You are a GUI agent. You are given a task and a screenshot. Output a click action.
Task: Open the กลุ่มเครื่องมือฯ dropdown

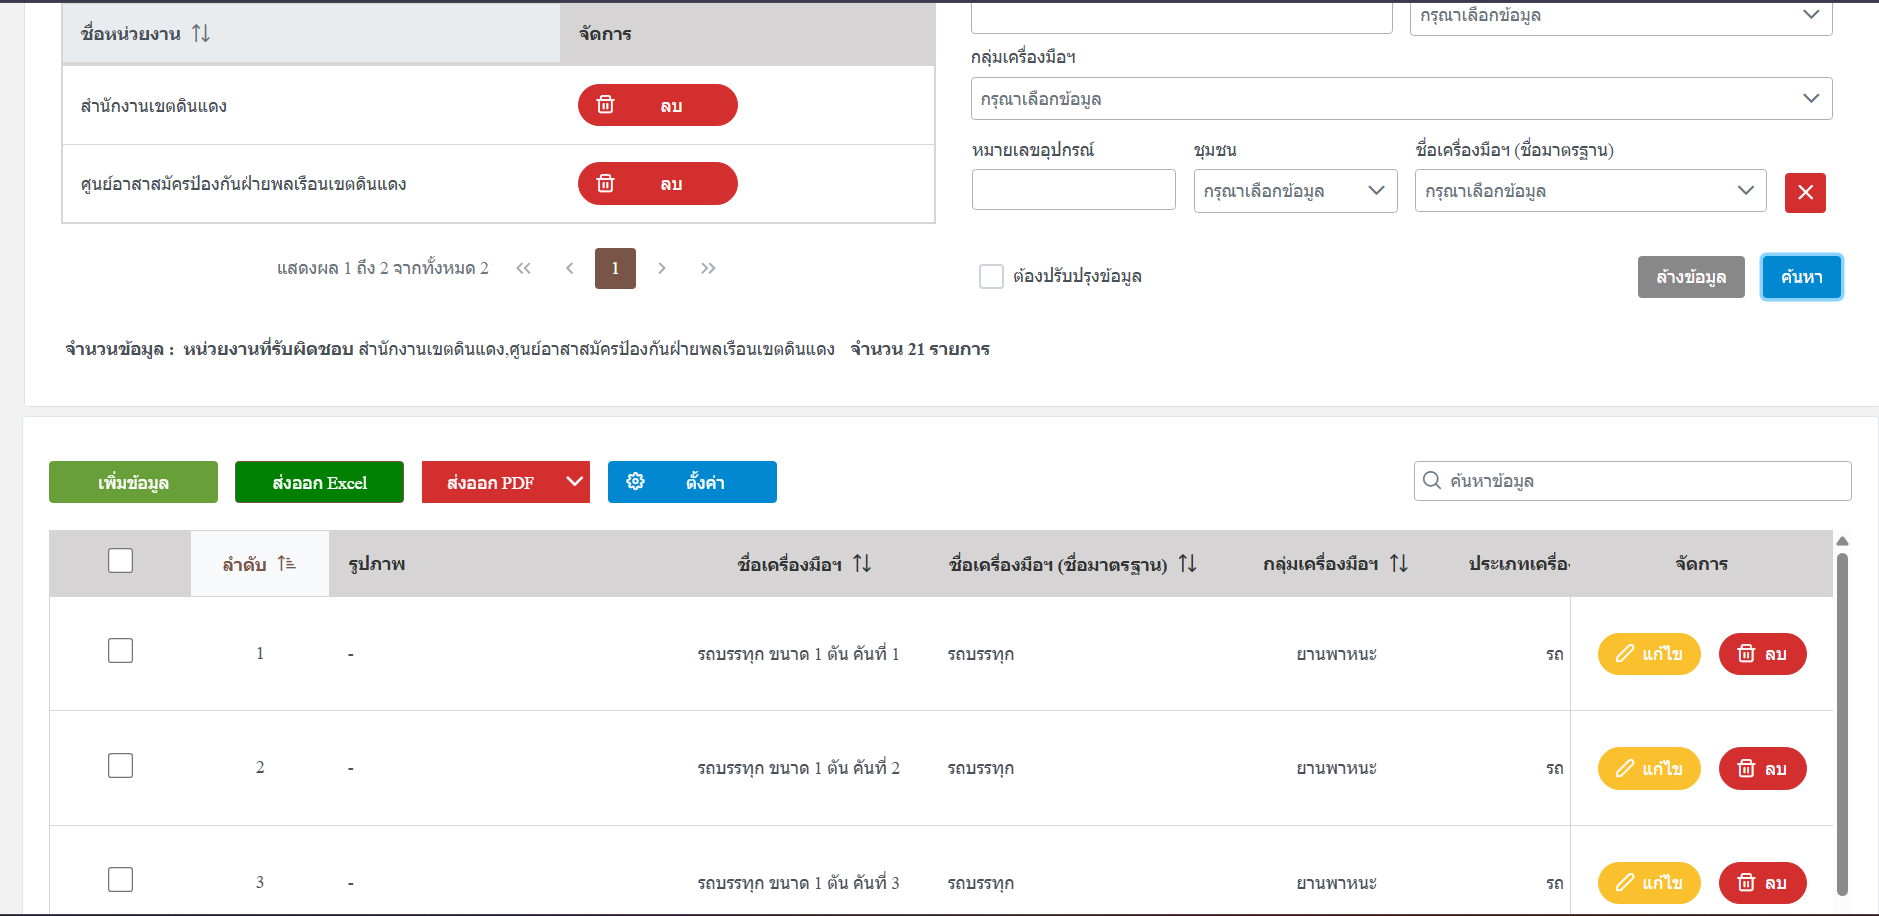click(x=1401, y=99)
